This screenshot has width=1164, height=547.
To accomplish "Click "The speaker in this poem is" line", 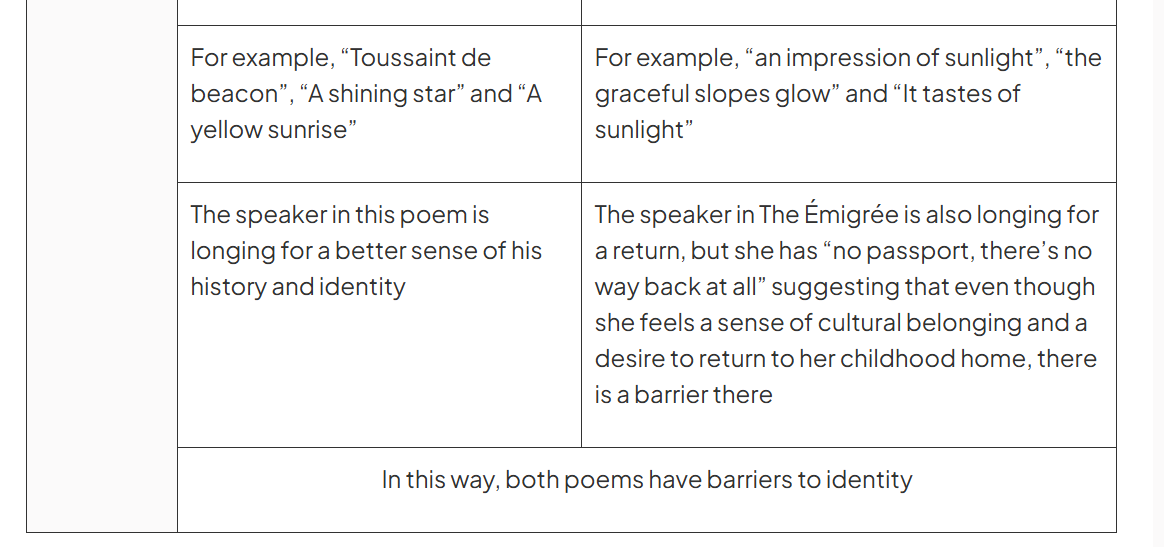I will 340,215.
